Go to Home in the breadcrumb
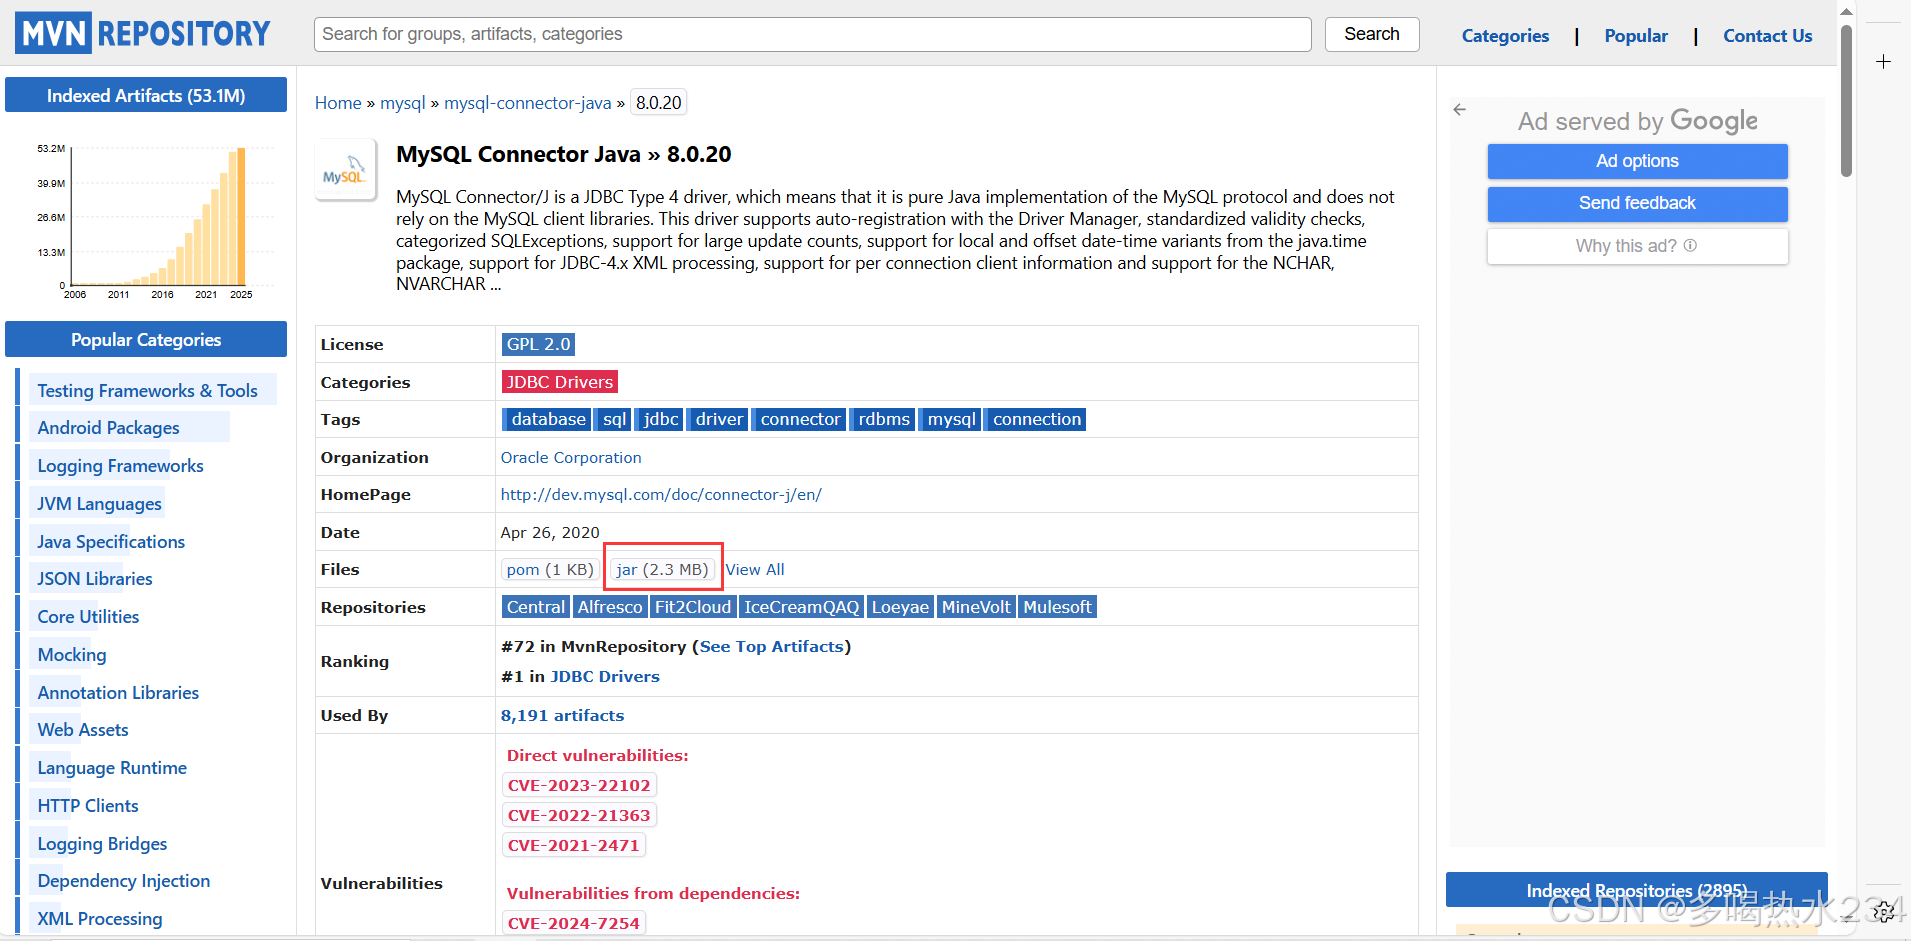This screenshot has height=941, width=1911. tap(338, 103)
